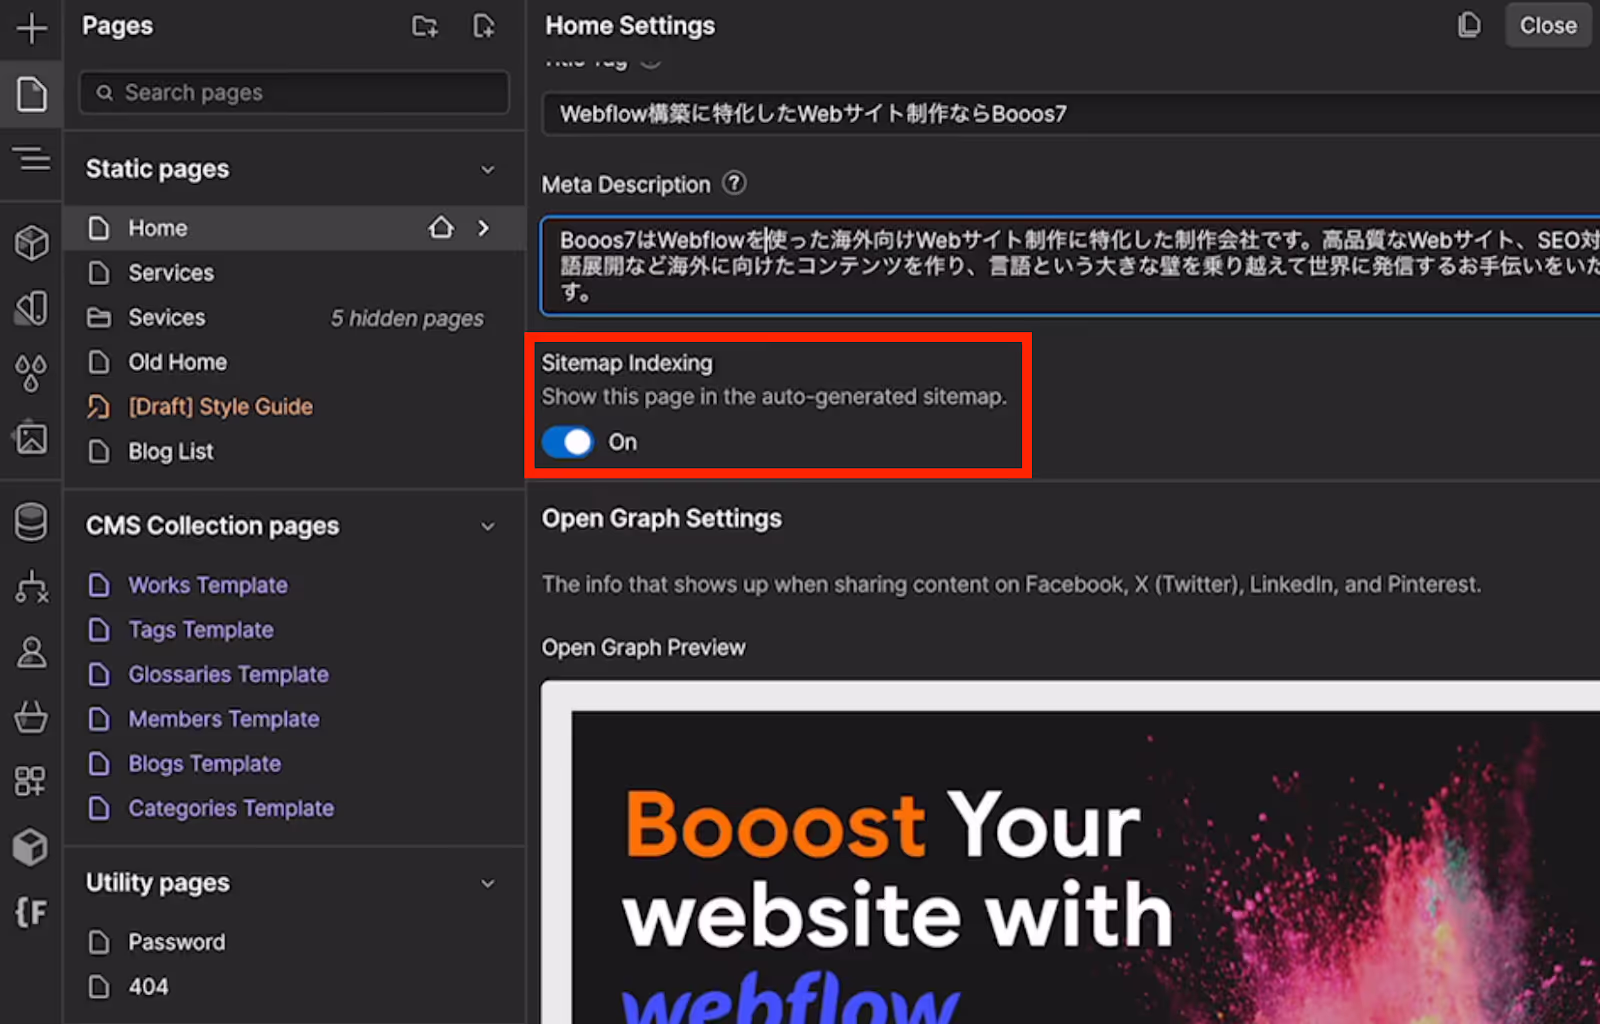Open the Logic flow icon
The height and width of the screenshot is (1024, 1600).
click(x=31, y=586)
